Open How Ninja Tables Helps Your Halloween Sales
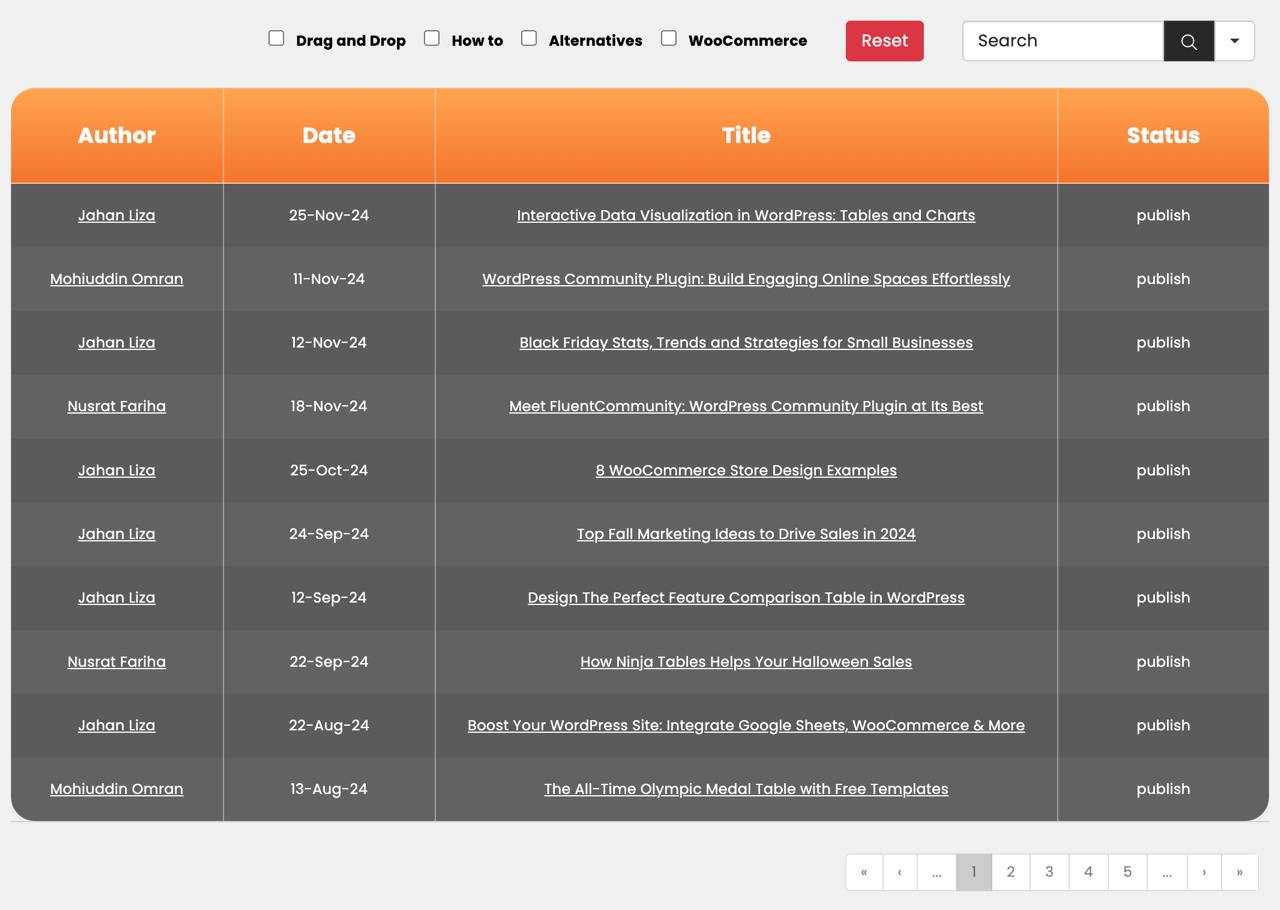The image size is (1280, 910). tap(746, 661)
